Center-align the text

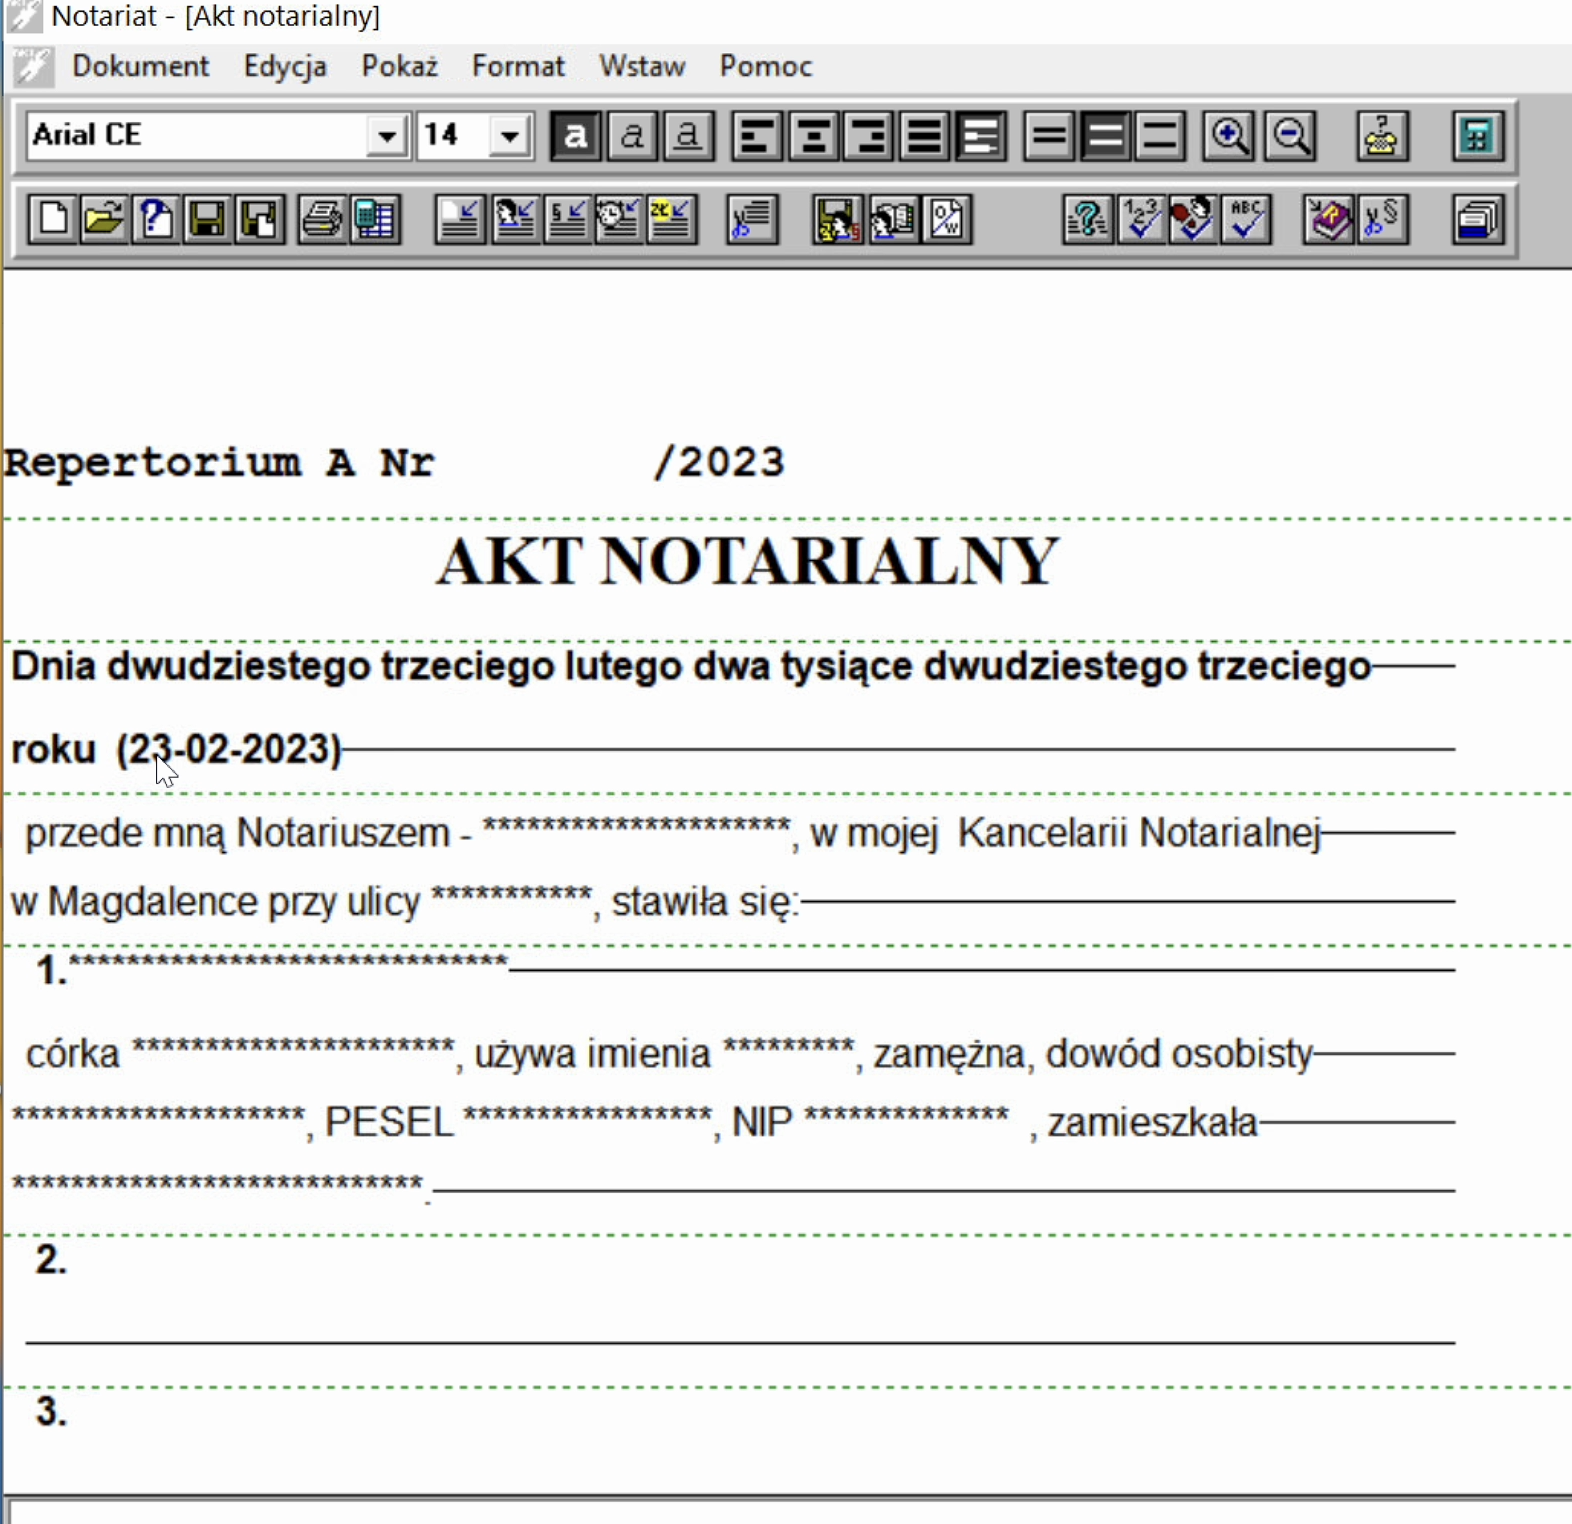814,136
